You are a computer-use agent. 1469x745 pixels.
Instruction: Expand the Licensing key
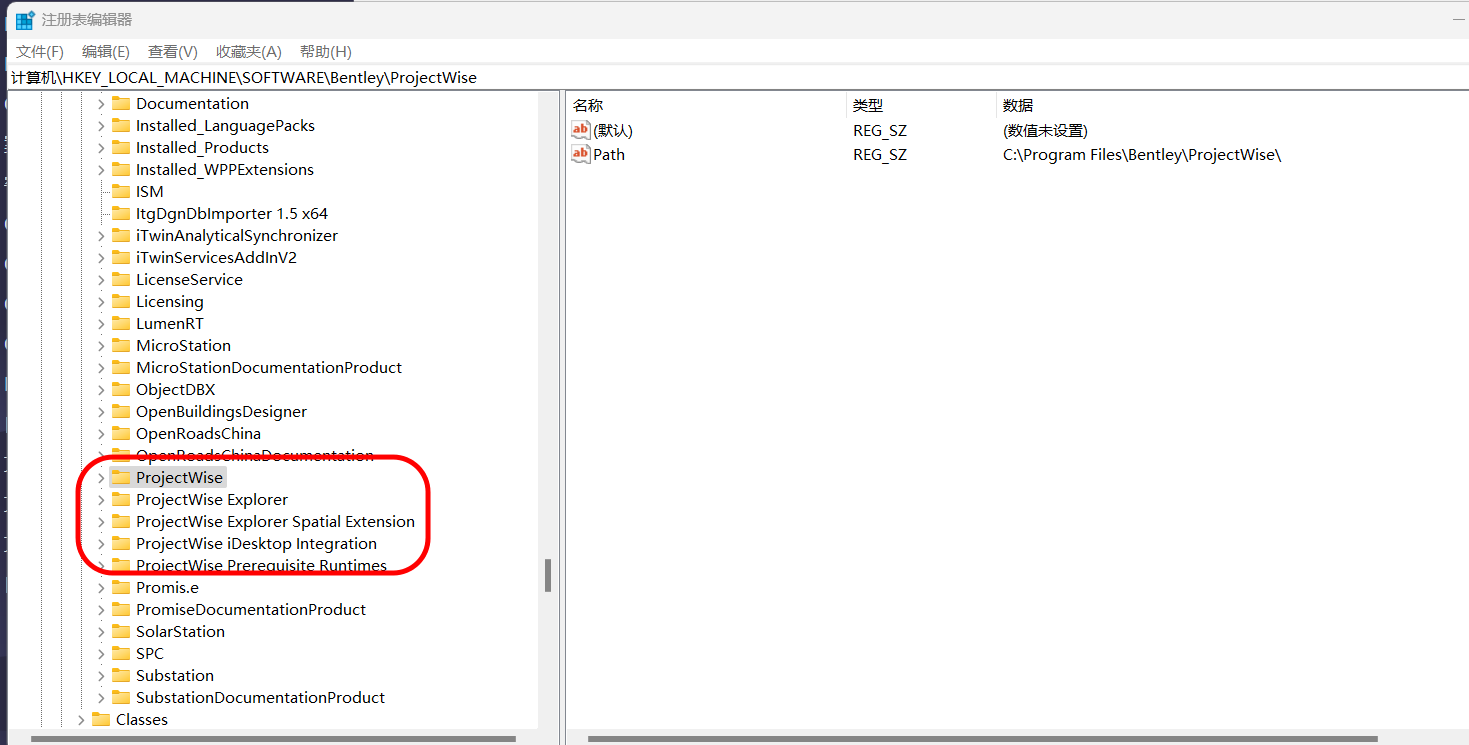click(101, 301)
